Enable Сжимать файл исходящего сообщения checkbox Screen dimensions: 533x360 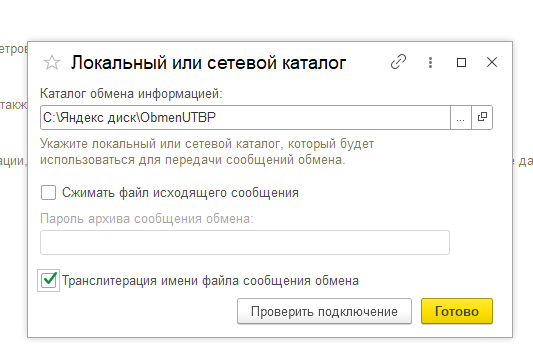point(48,193)
